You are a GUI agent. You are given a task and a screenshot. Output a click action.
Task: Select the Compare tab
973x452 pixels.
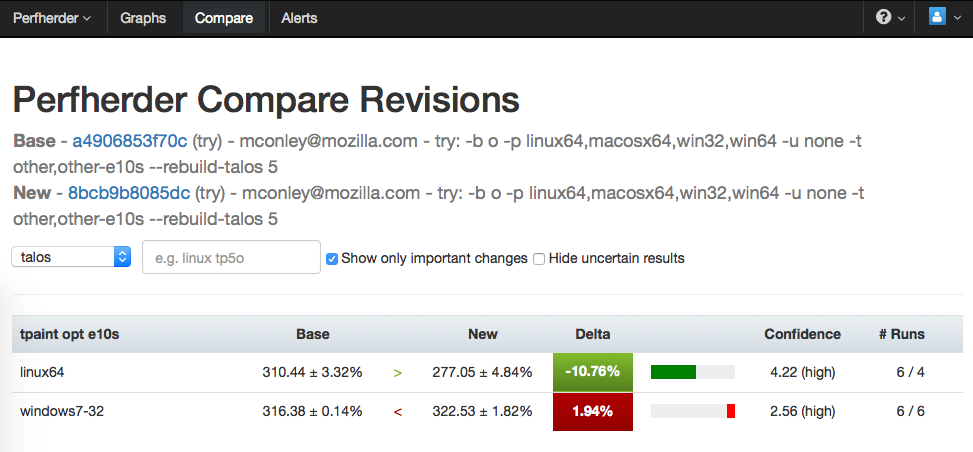point(224,18)
